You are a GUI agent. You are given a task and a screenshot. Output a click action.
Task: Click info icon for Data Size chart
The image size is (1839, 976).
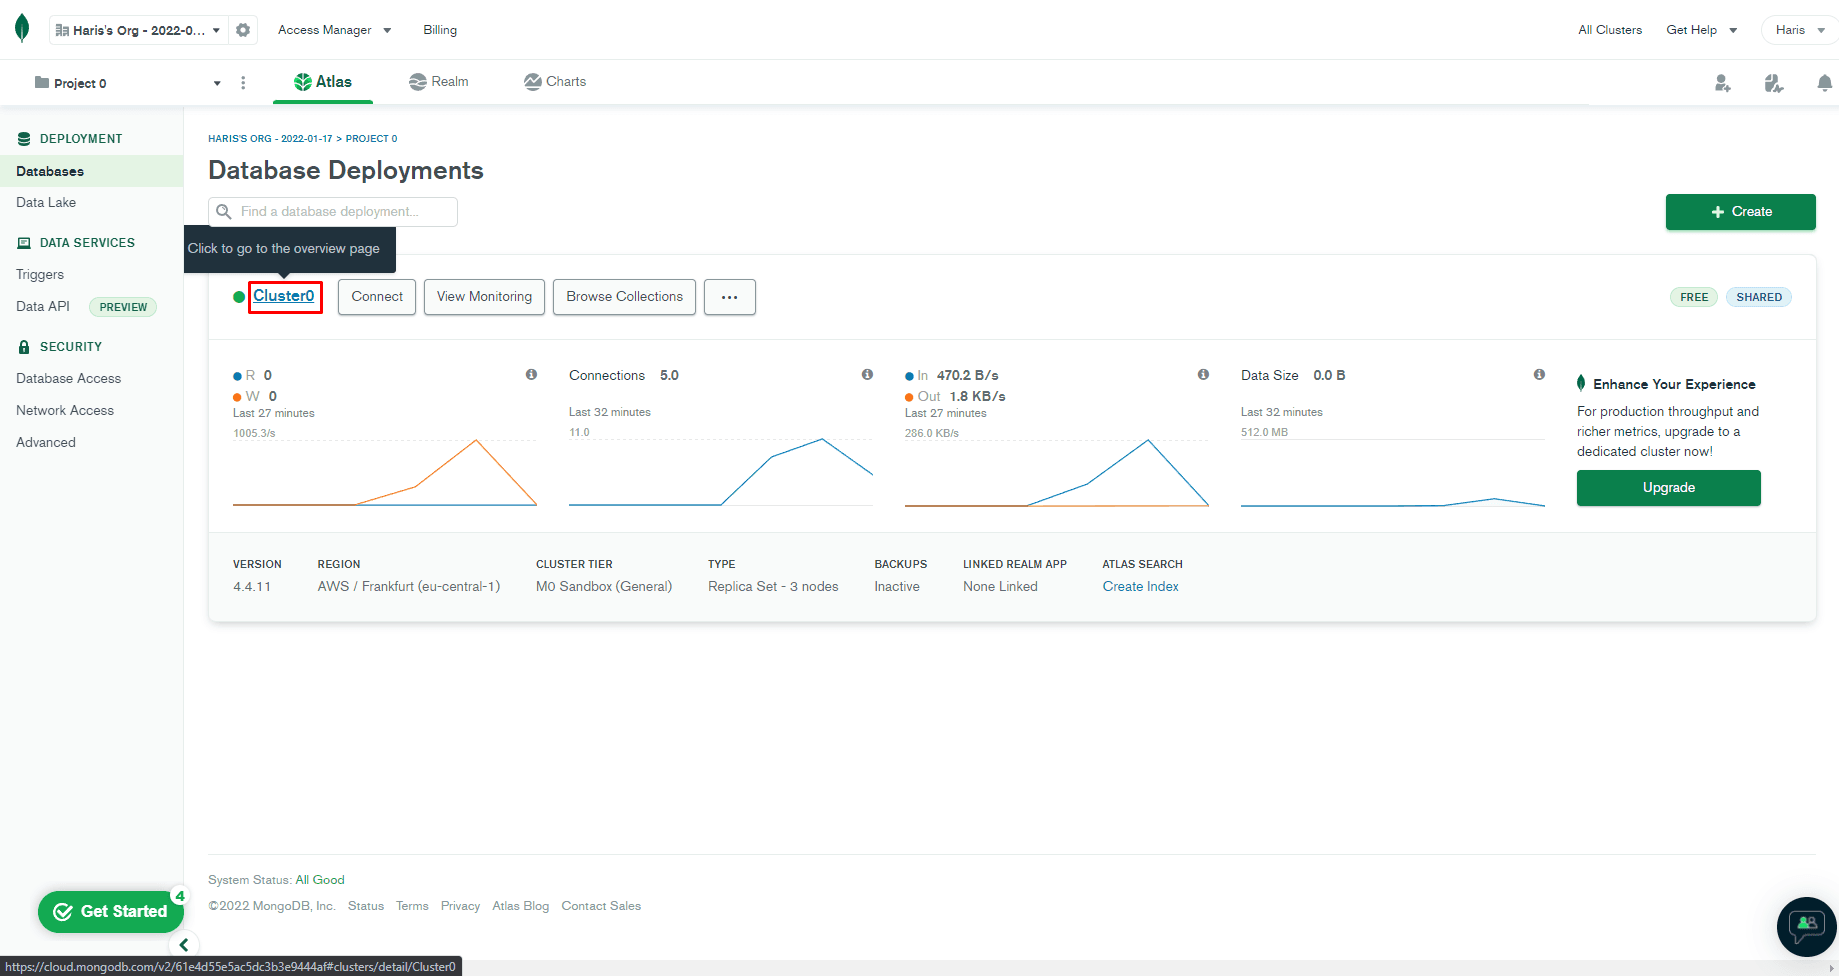click(1540, 374)
